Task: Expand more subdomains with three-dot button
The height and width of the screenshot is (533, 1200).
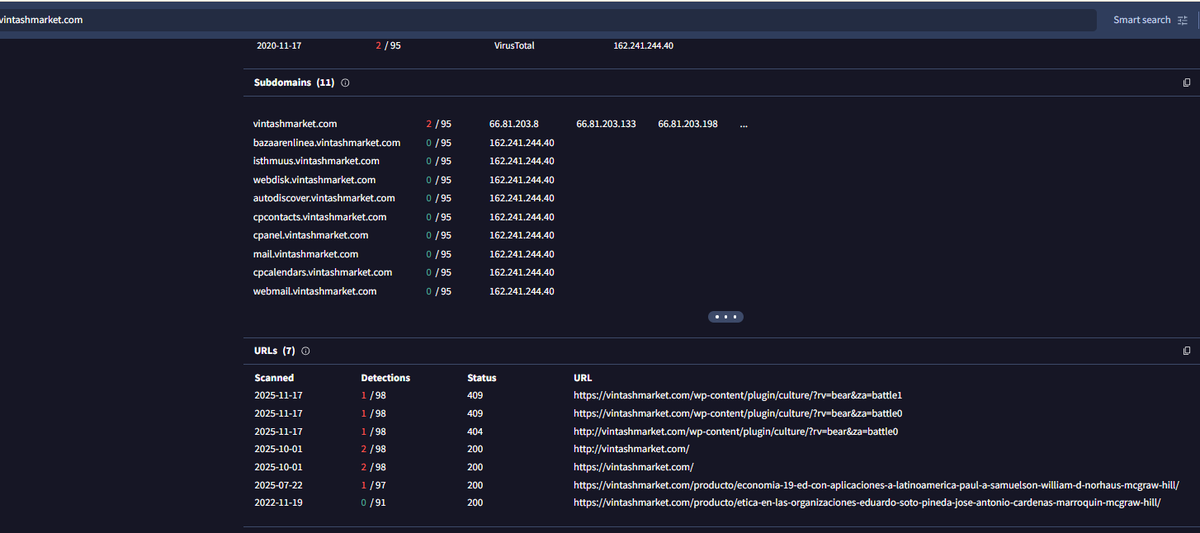Action: pyautogui.click(x=726, y=317)
